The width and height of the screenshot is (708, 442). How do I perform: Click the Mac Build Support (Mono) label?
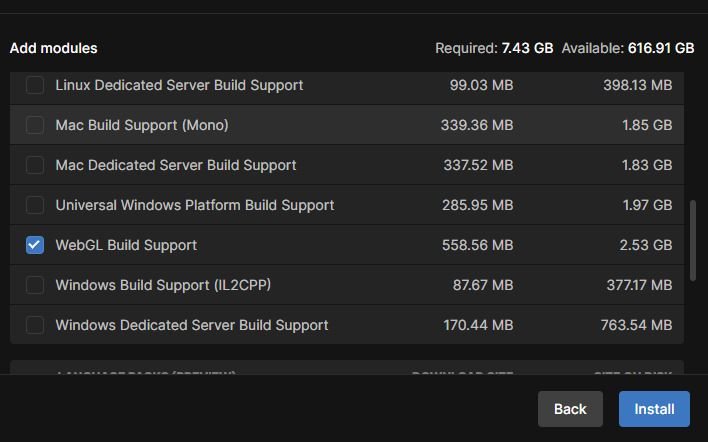coord(142,125)
